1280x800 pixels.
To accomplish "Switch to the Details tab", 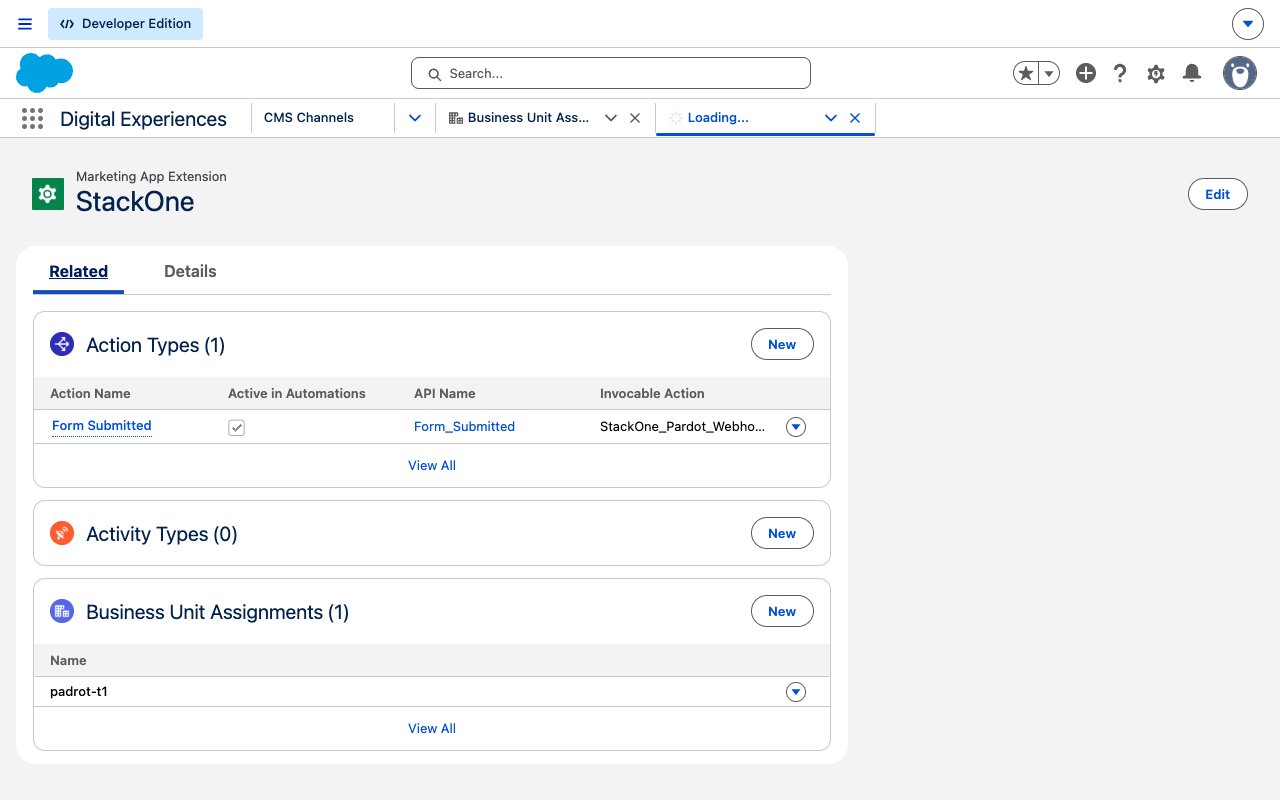I will (190, 271).
